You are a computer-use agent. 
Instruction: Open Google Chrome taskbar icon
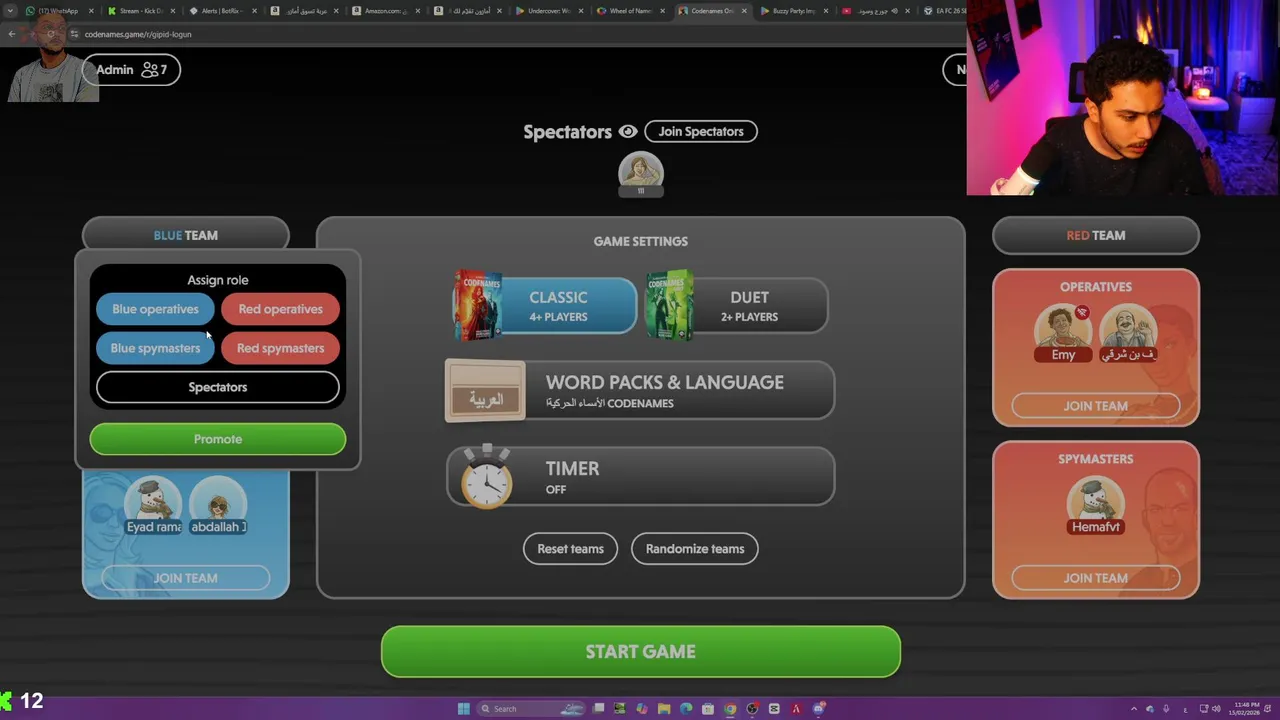point(730,709)
